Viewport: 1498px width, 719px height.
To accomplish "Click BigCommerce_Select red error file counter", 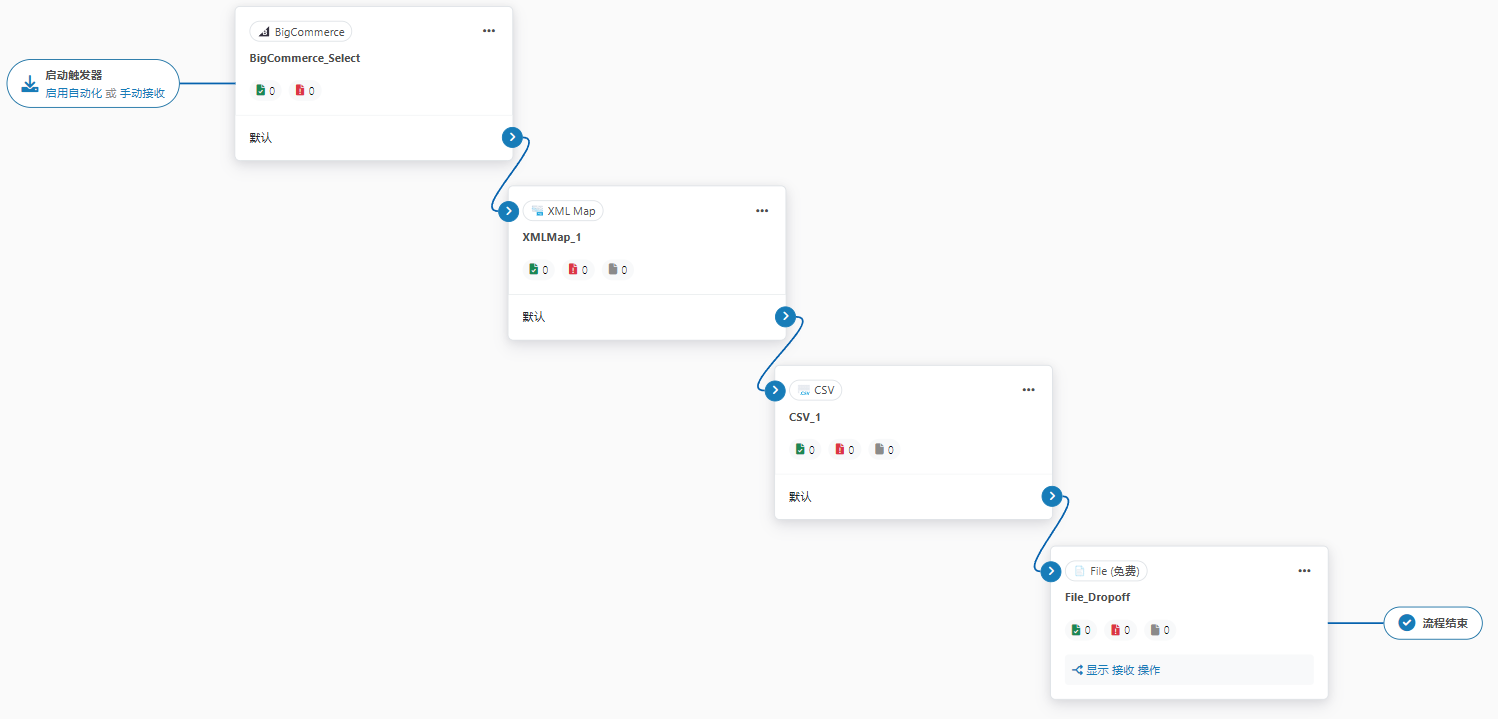I will [x=305, y=91].
